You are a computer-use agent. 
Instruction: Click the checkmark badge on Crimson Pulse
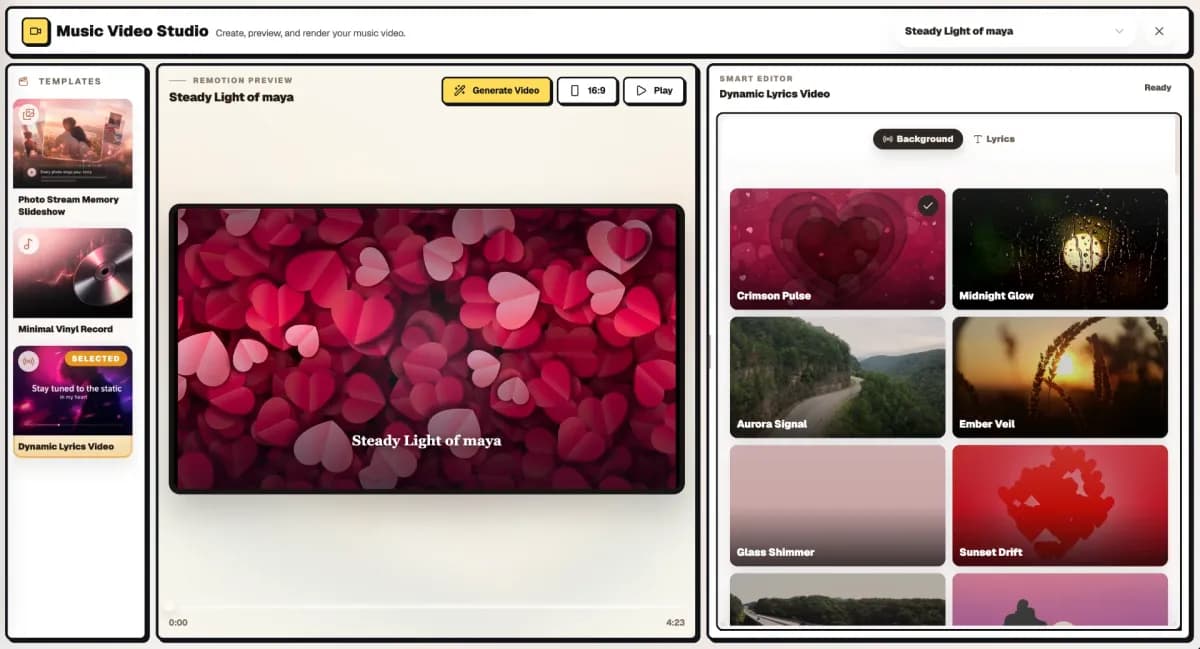(x=928, y=205)
